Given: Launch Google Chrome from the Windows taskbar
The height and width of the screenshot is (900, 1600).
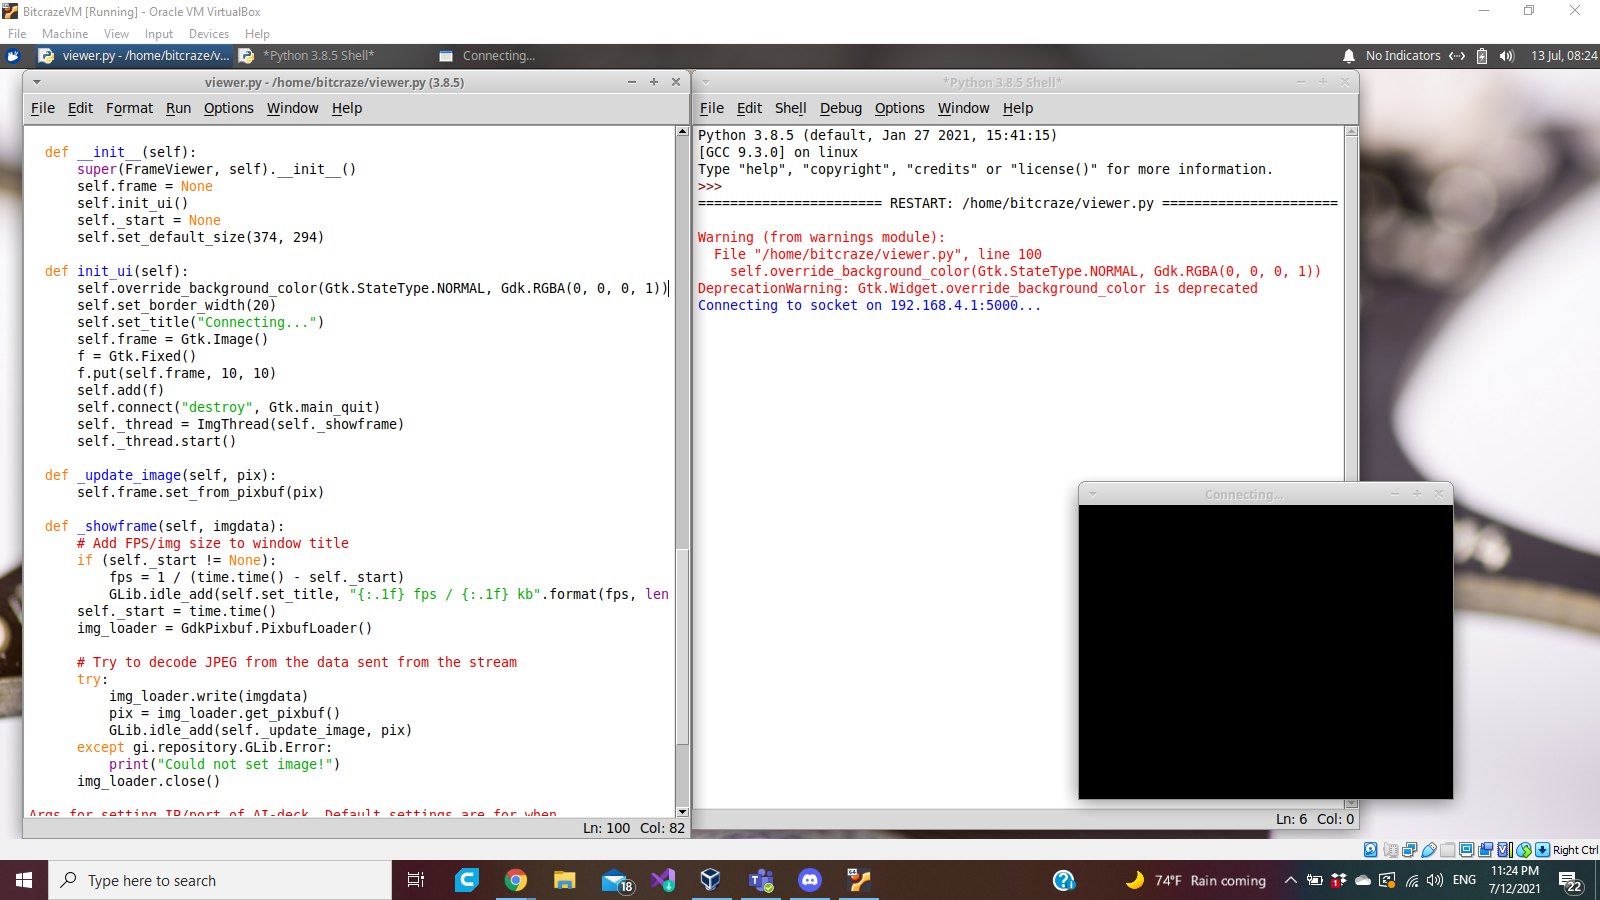Looking at the screenshot, I should pyautogui.click(x=516, y=880).
